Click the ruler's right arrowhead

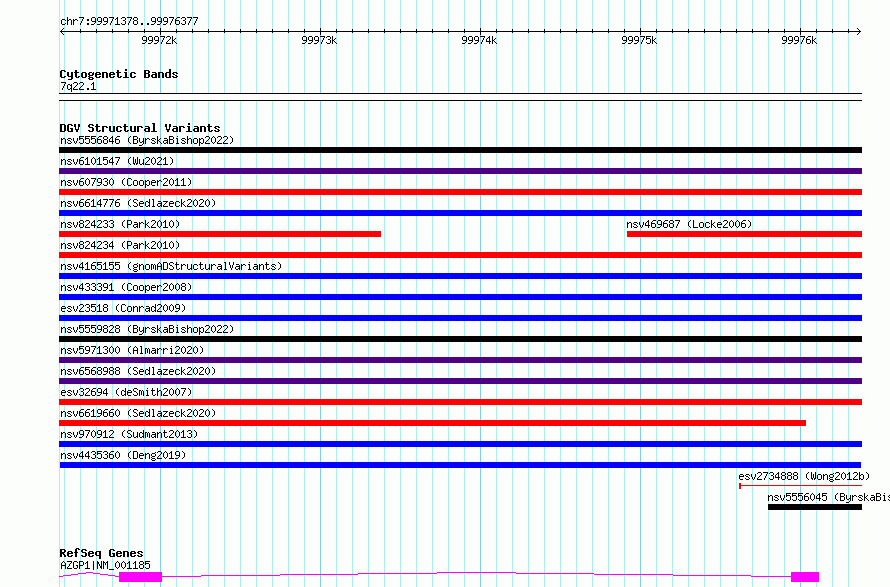coord(859,32)
